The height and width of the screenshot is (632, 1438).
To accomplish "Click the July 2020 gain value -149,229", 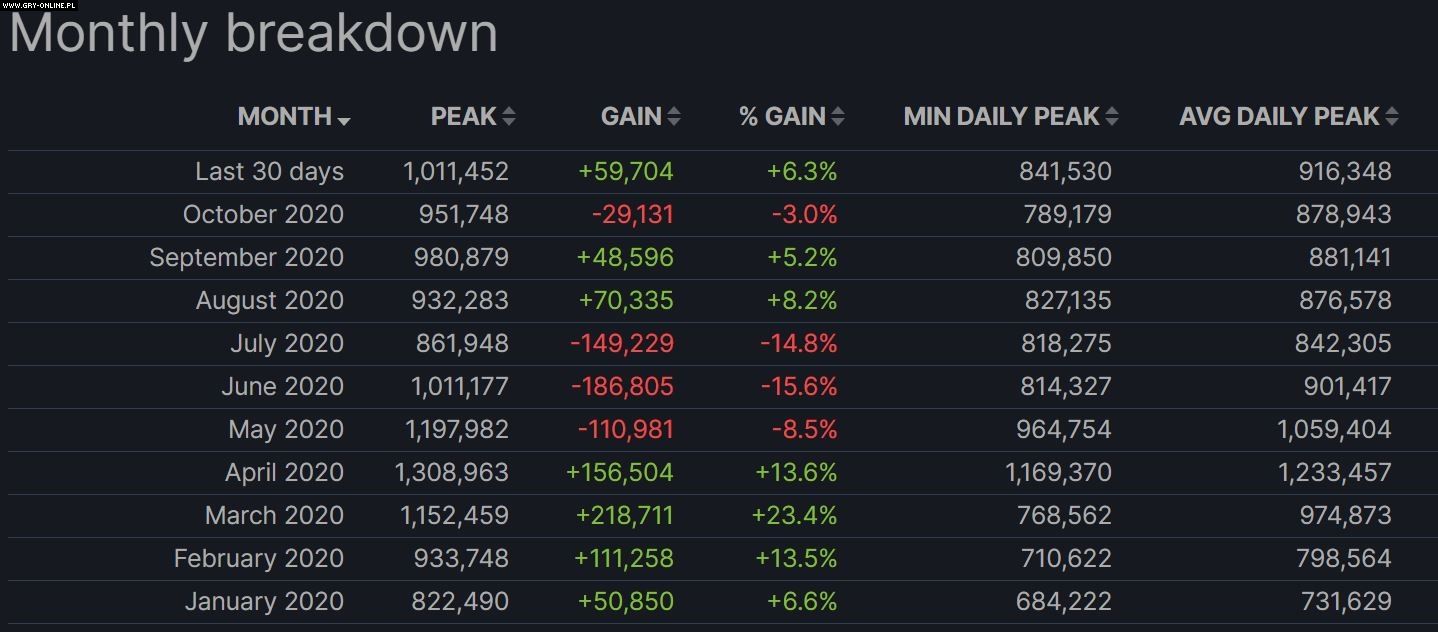I will (x=622, y=344).
